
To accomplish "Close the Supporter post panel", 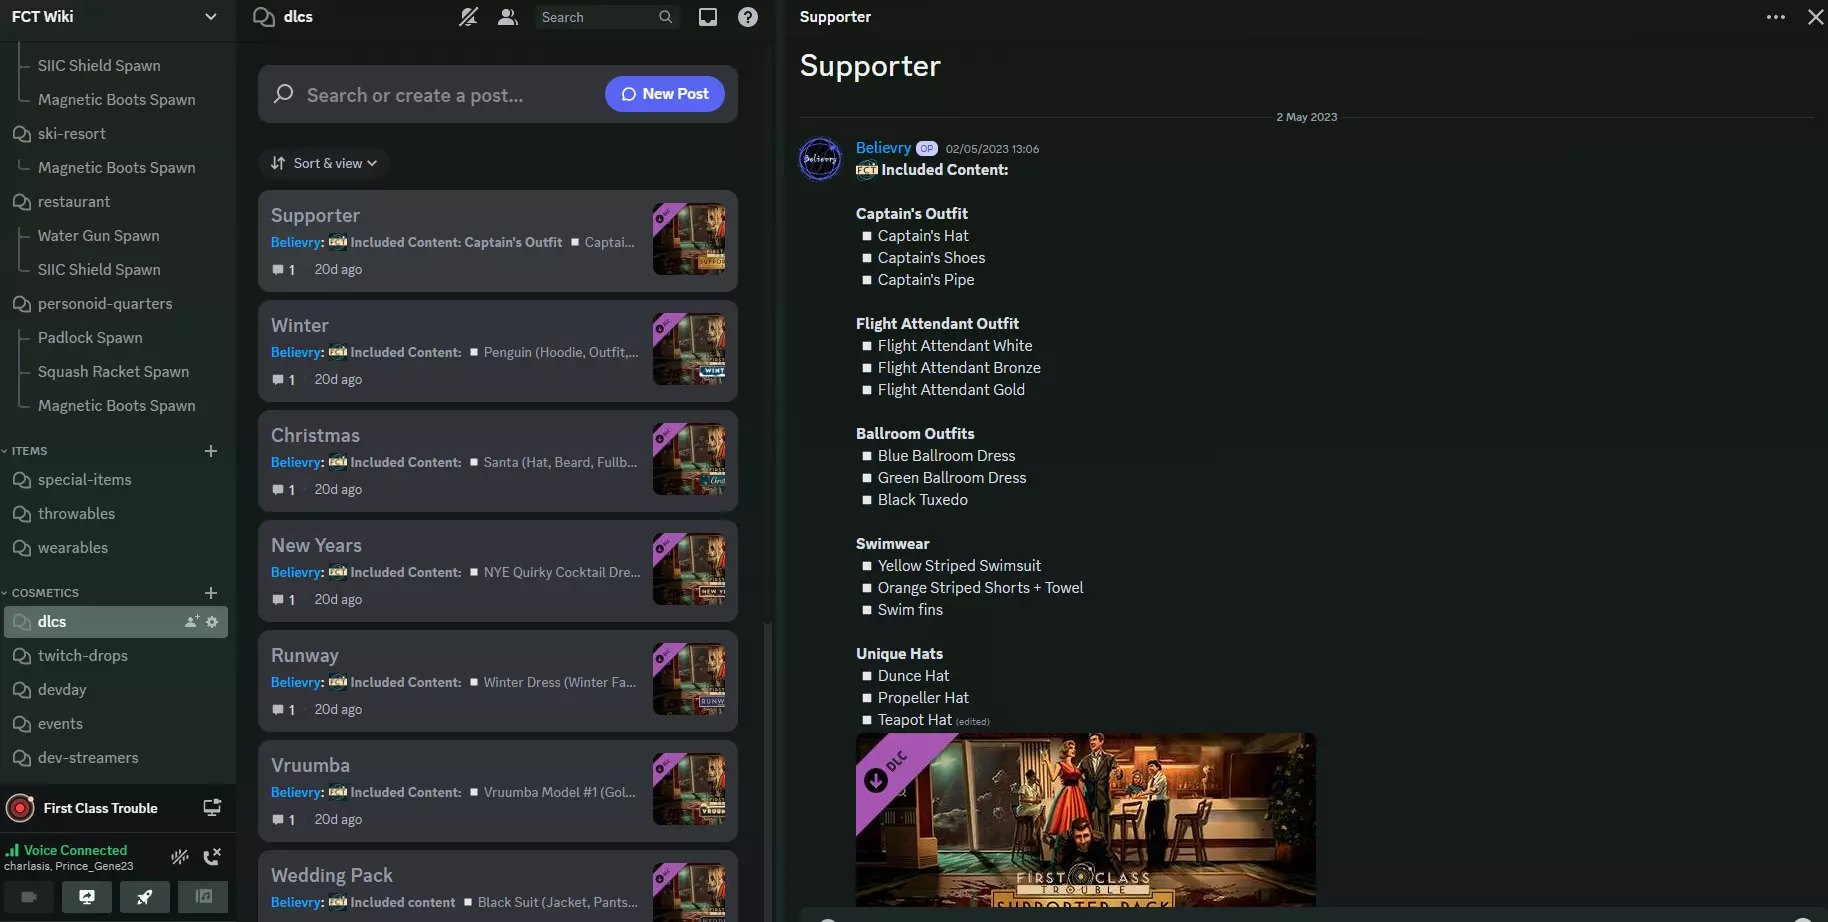I will [1816, 17].
